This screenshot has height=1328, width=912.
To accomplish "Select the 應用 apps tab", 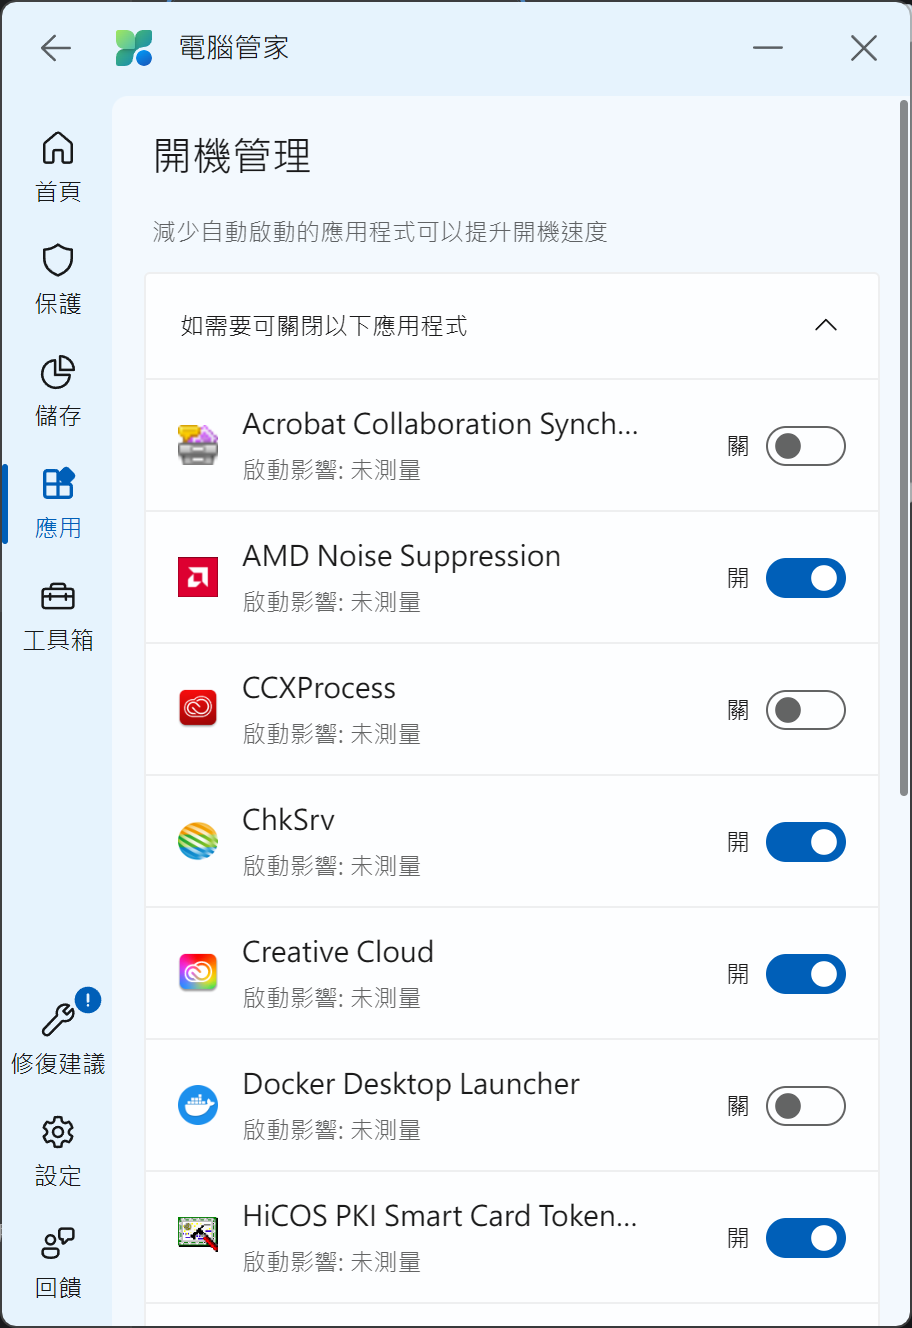I will (58, 501).
